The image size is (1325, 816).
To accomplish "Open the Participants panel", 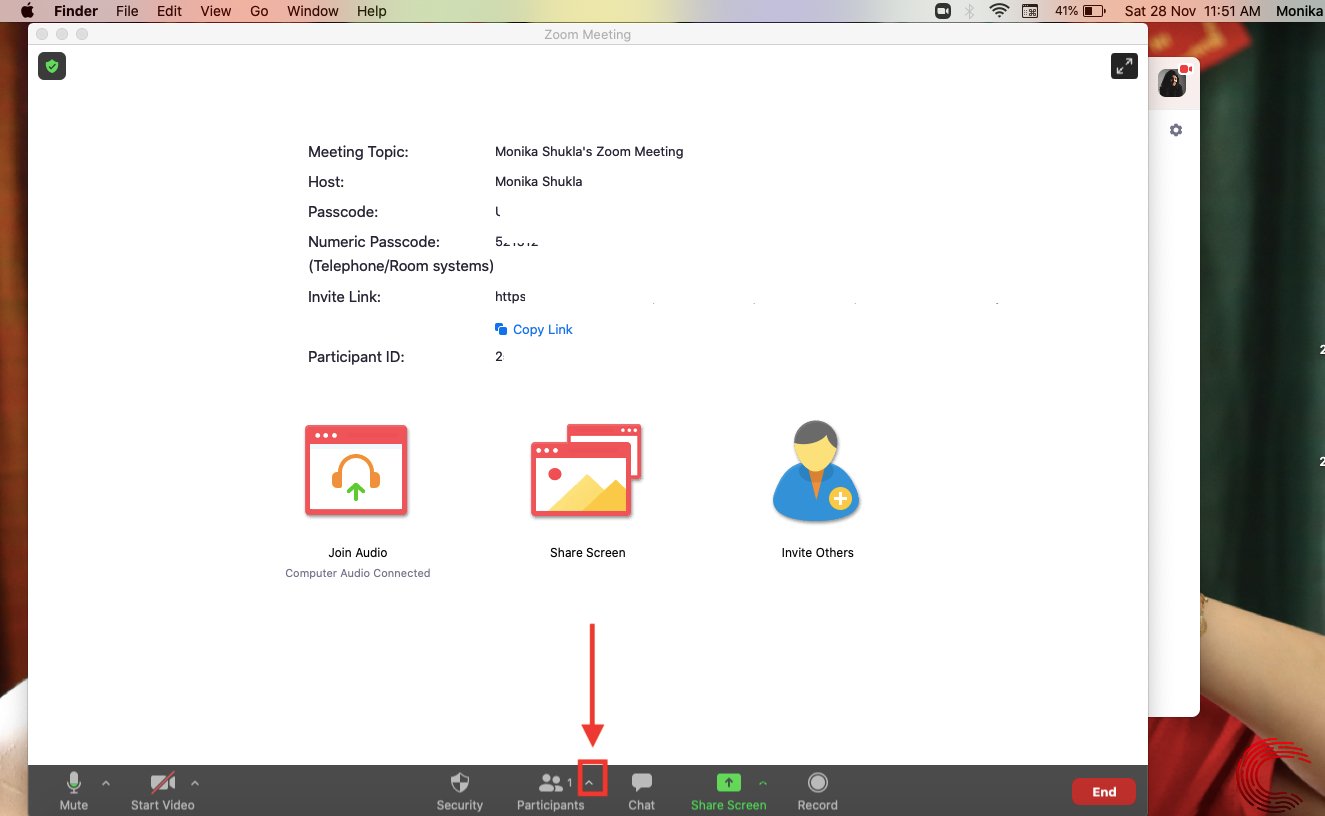I will 550,790.
